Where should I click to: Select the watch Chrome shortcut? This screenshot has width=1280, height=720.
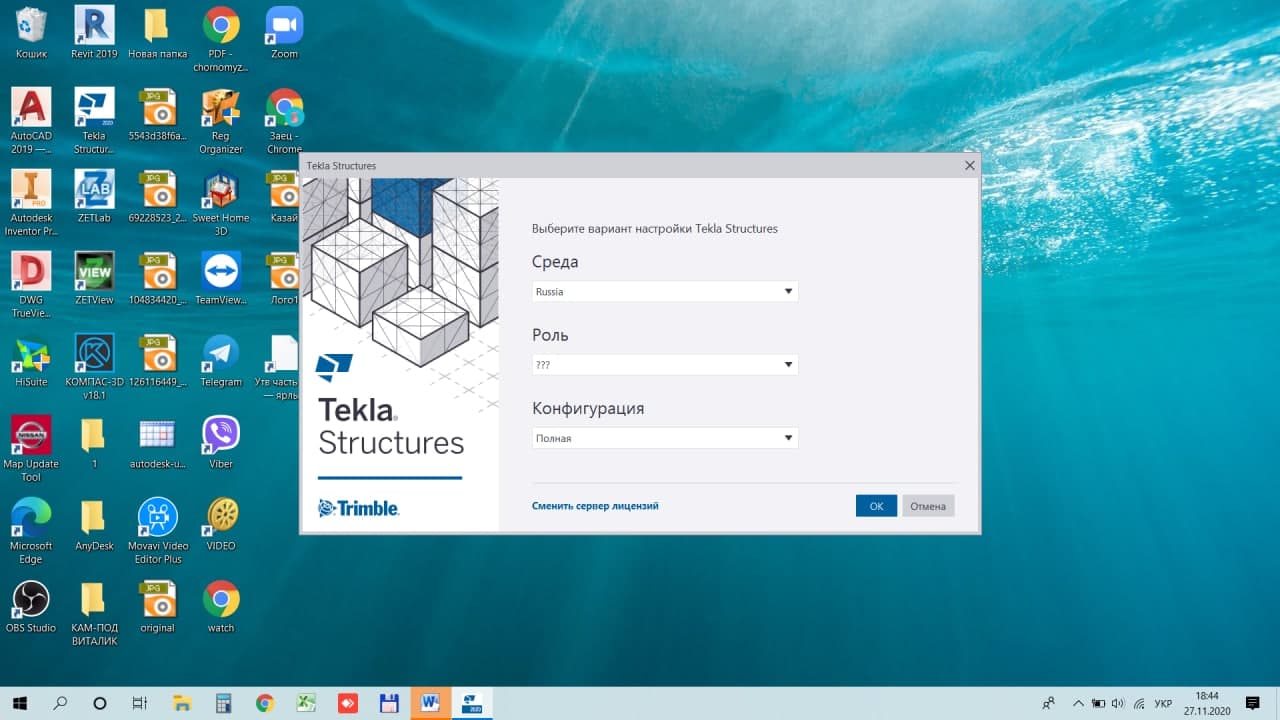tap(221, 607)
